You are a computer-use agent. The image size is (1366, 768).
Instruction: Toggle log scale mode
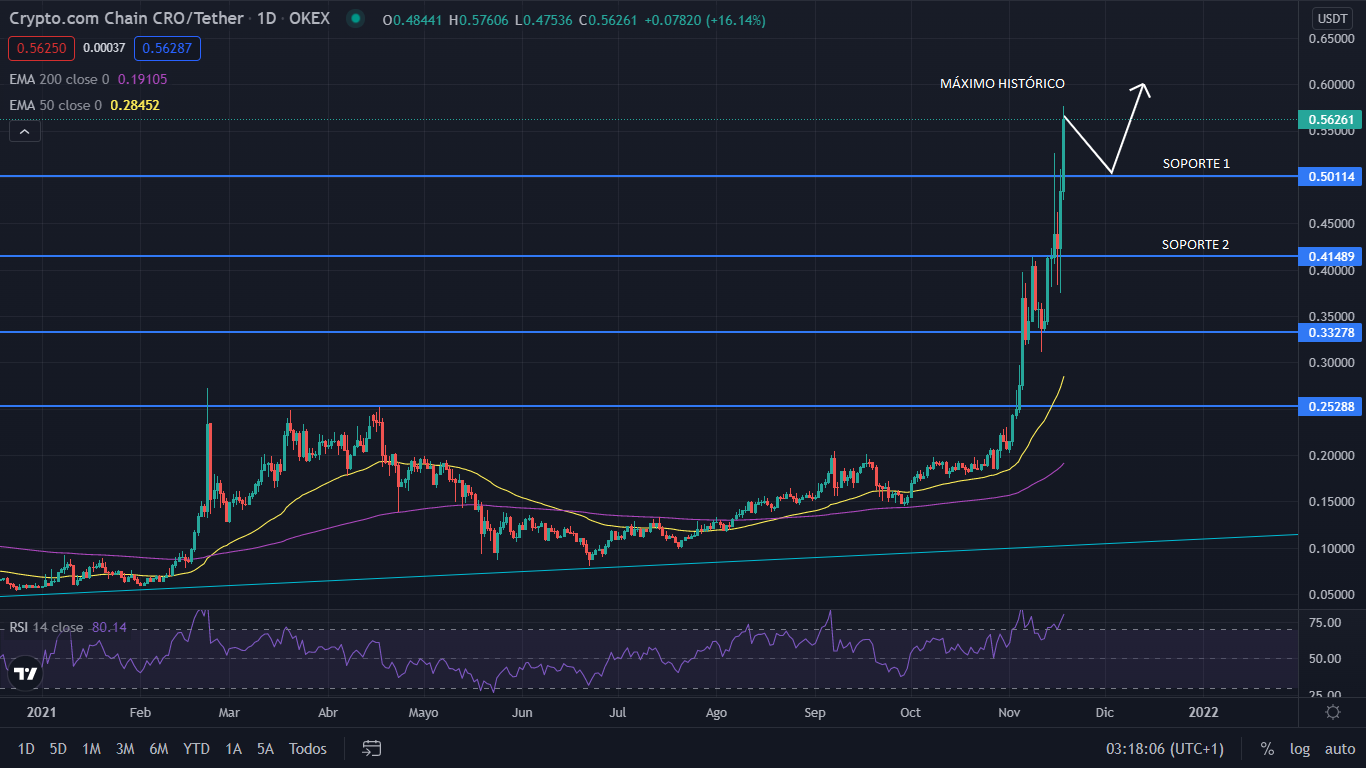click(x=1300, y=748)
